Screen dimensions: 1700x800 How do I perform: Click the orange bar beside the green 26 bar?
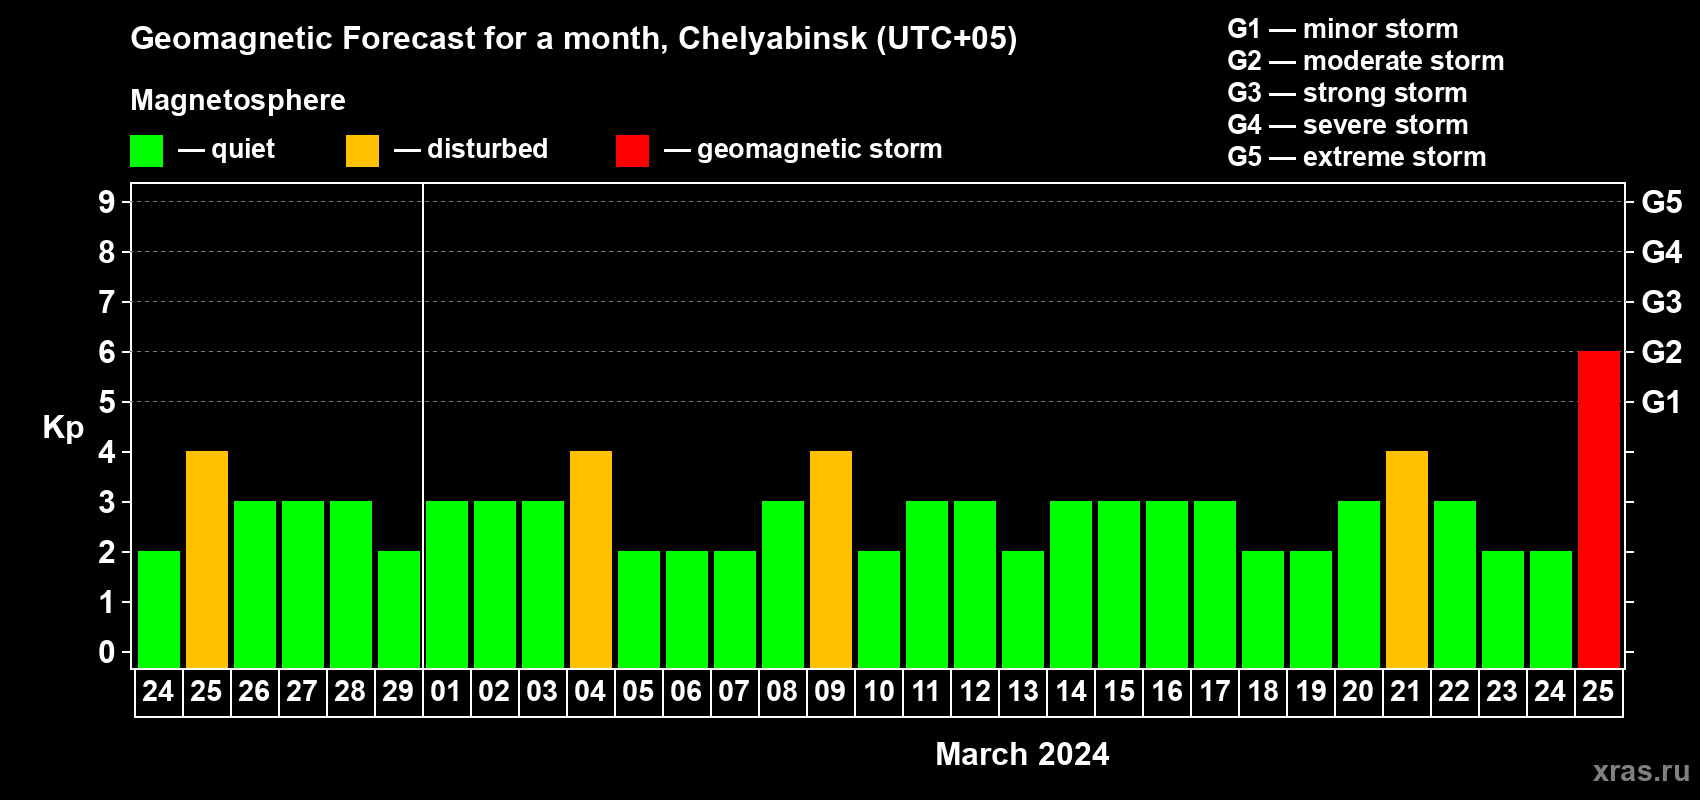click(x=206, y=559)
